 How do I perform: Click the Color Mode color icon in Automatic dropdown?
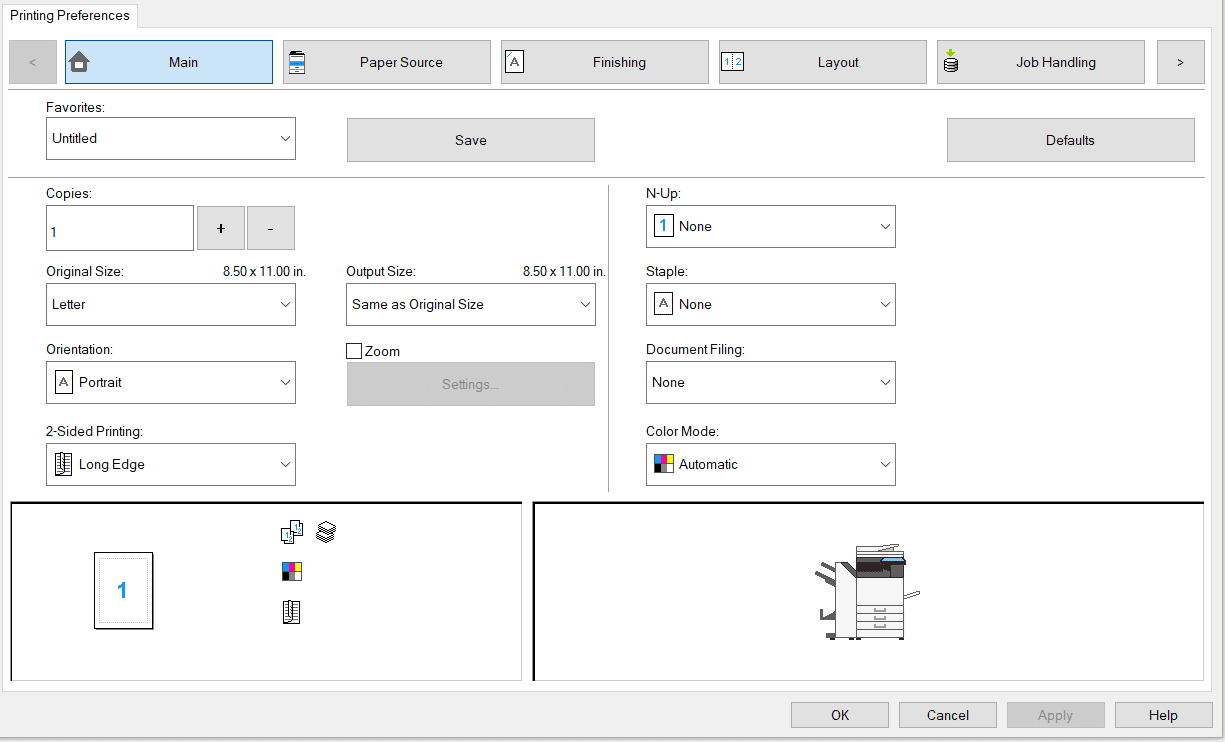click(x=664, y=464)
